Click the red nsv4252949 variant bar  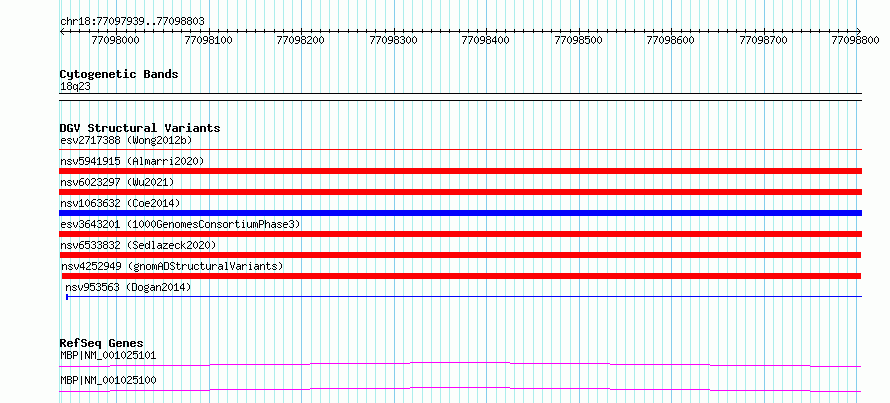pos(461,276)
